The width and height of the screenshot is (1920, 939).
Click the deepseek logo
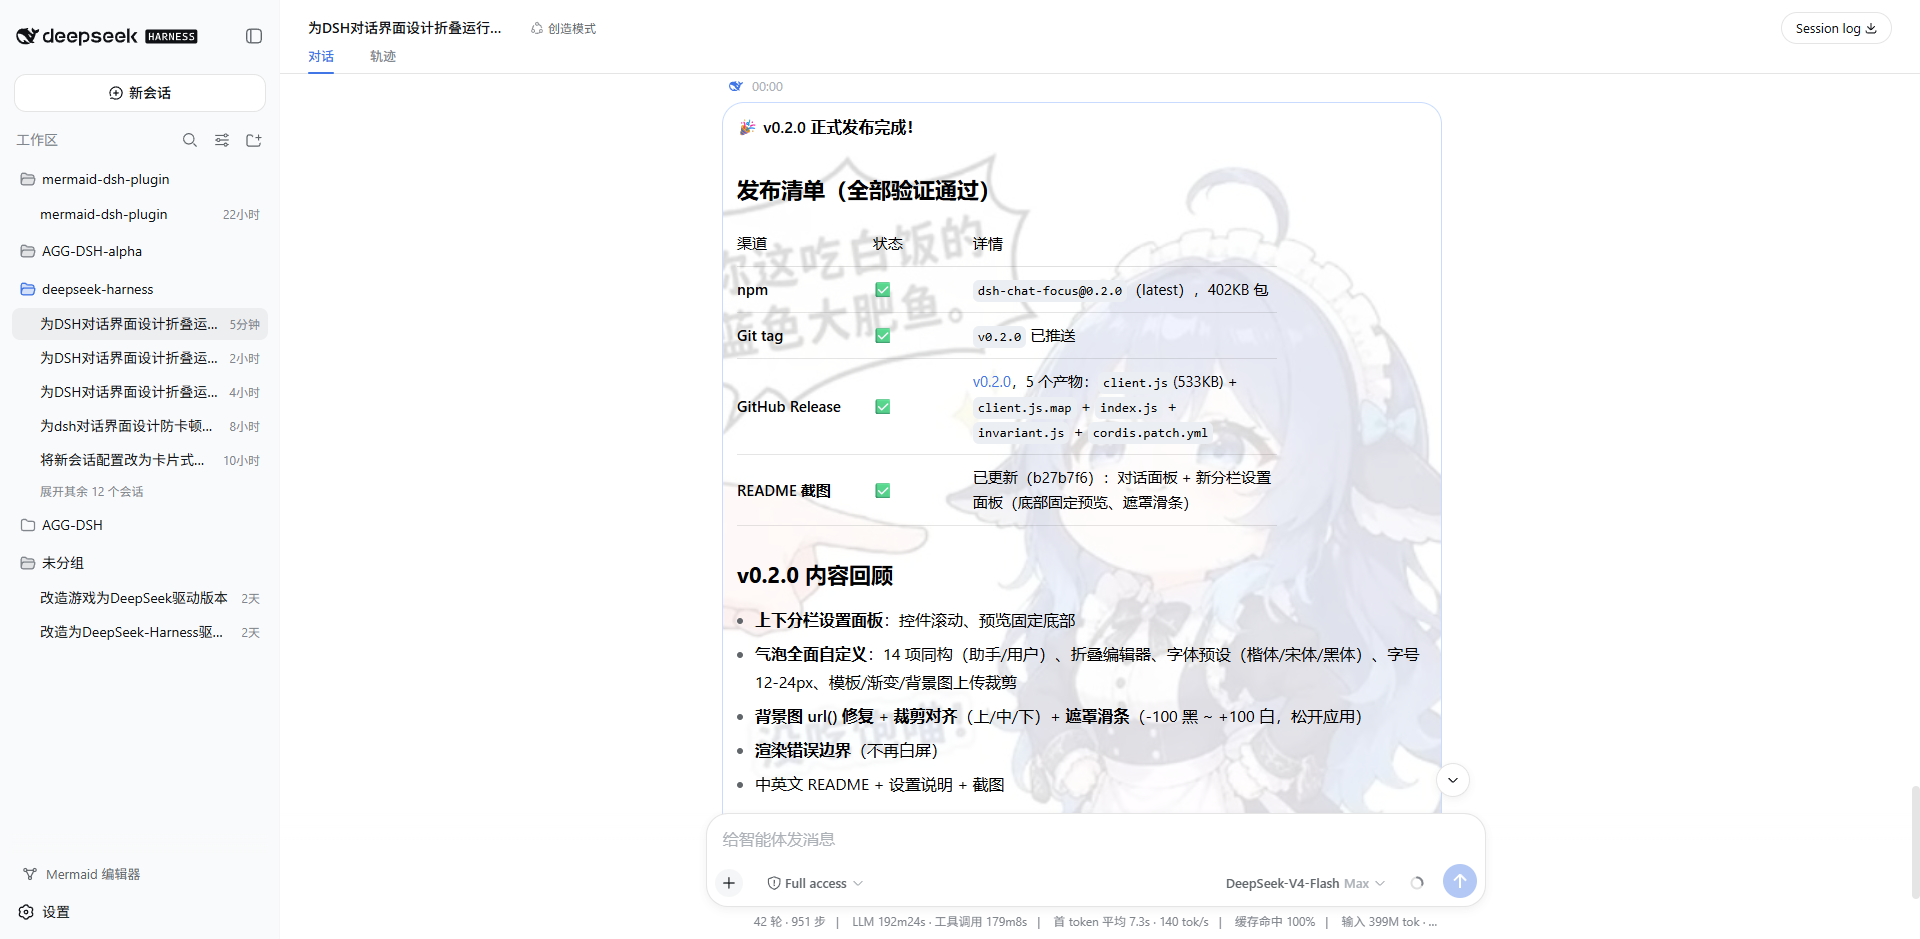pos(107,36)
